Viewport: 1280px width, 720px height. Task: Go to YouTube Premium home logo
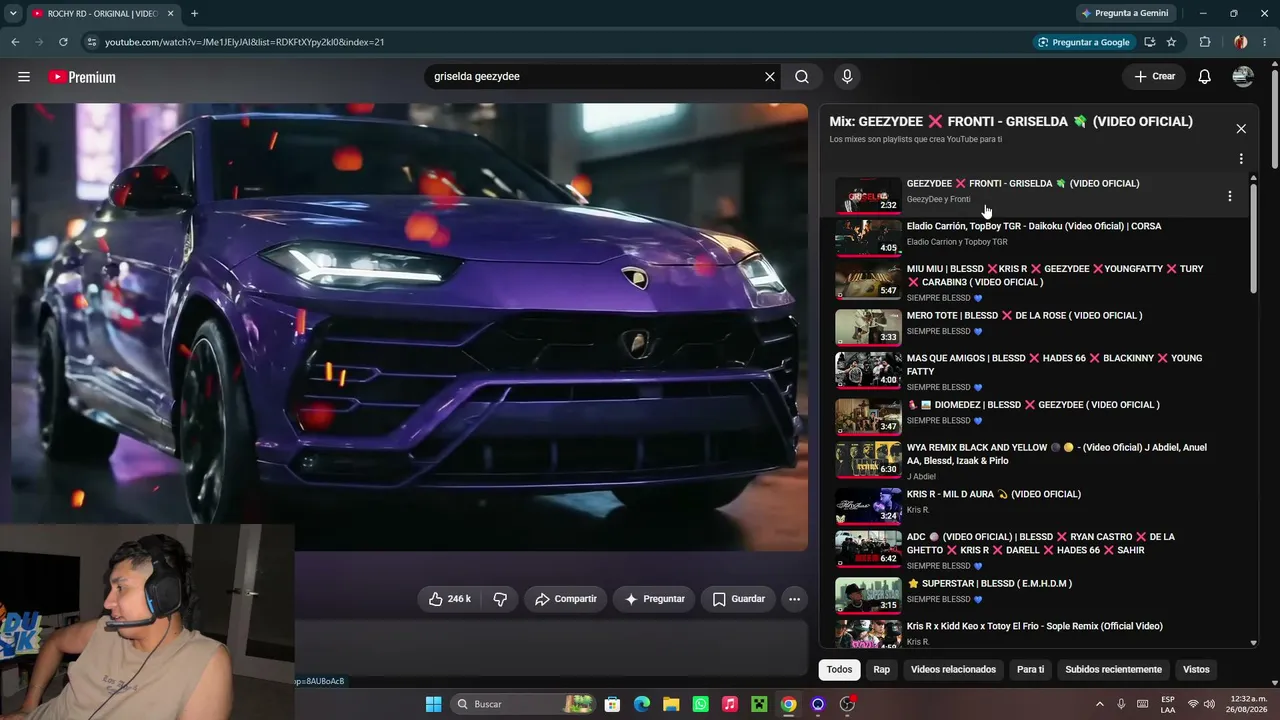click(82, 77)
